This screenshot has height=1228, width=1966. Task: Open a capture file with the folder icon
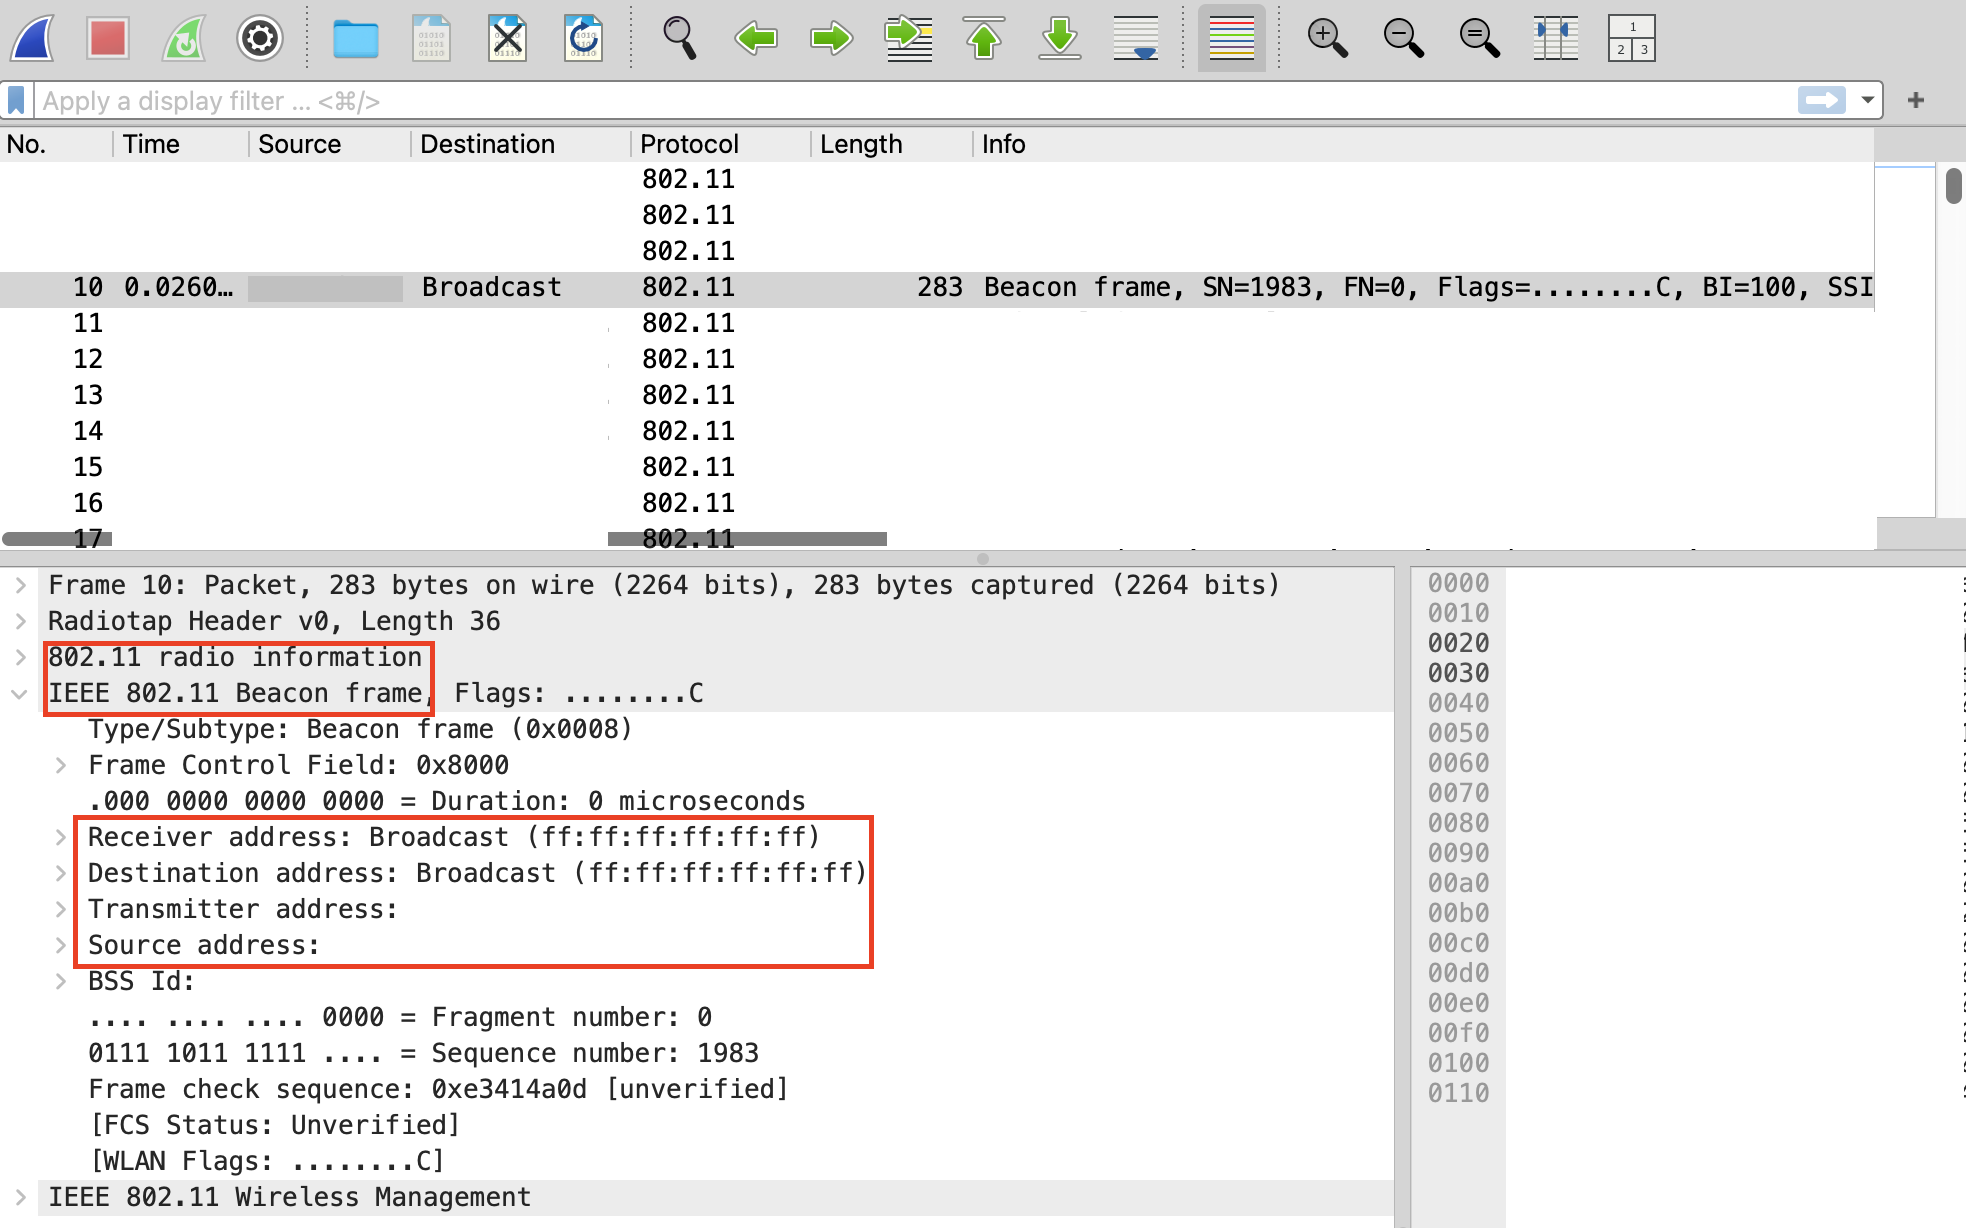pyautogui.click(x=355, y=38)
